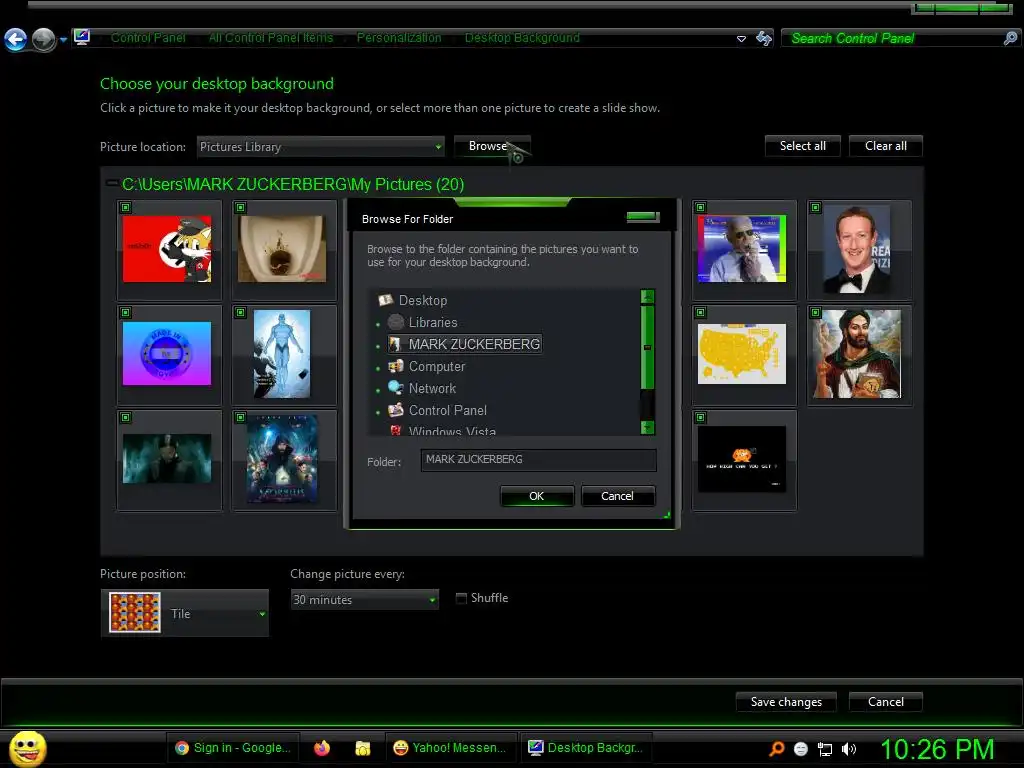Image resolution: width=1024 pixels, height=768 pixels.
Task: Toggle checkbox on the yellow US map picture
Action: coord(700,313)
